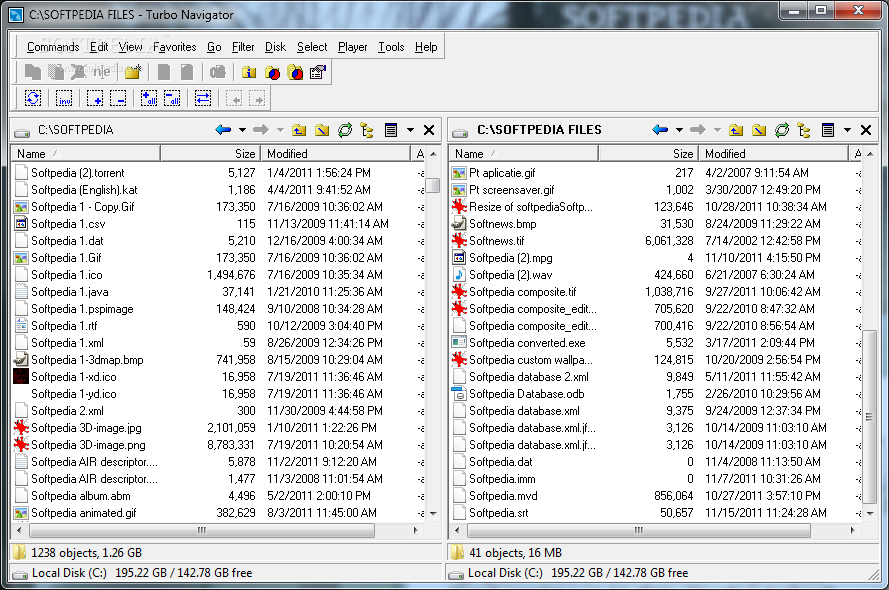Click view mode icon in SOFTPEDIA FILES panel

[828, 130]
